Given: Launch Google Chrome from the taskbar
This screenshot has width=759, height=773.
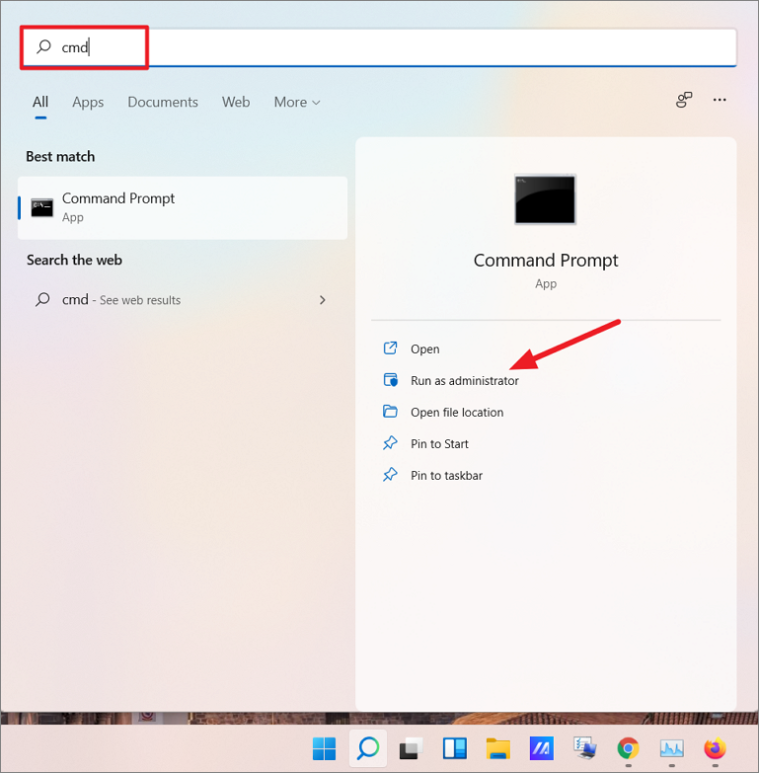Looking at the screenshot, I should (x=628, y=749).
